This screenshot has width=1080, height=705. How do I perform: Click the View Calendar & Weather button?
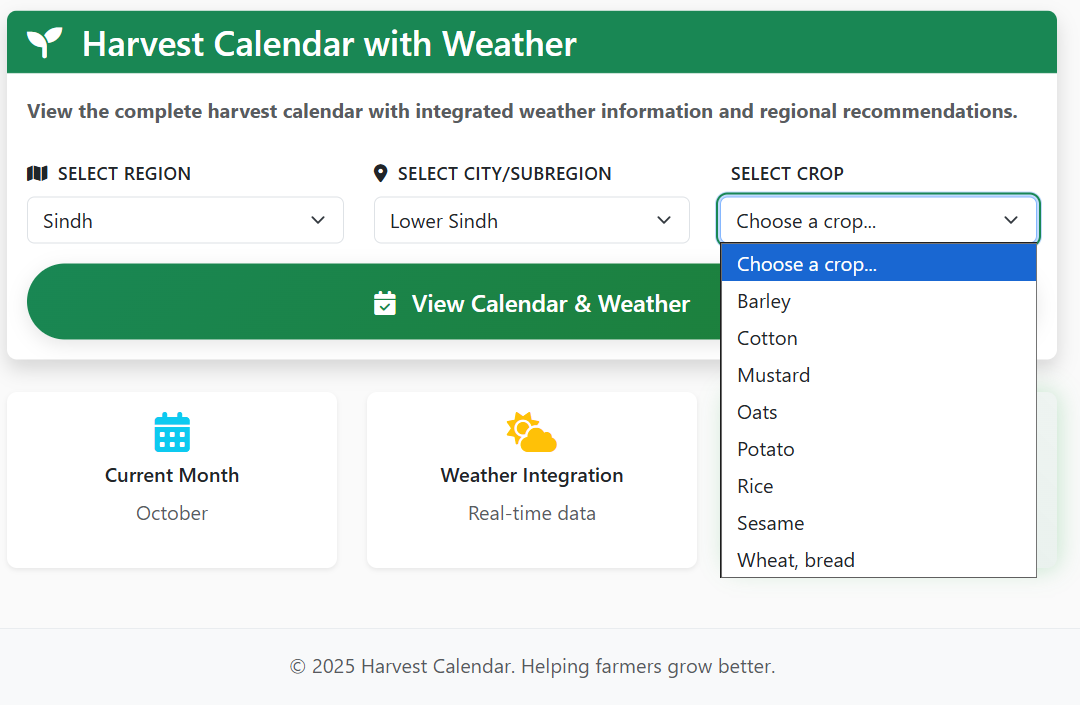tap(373, 302)
